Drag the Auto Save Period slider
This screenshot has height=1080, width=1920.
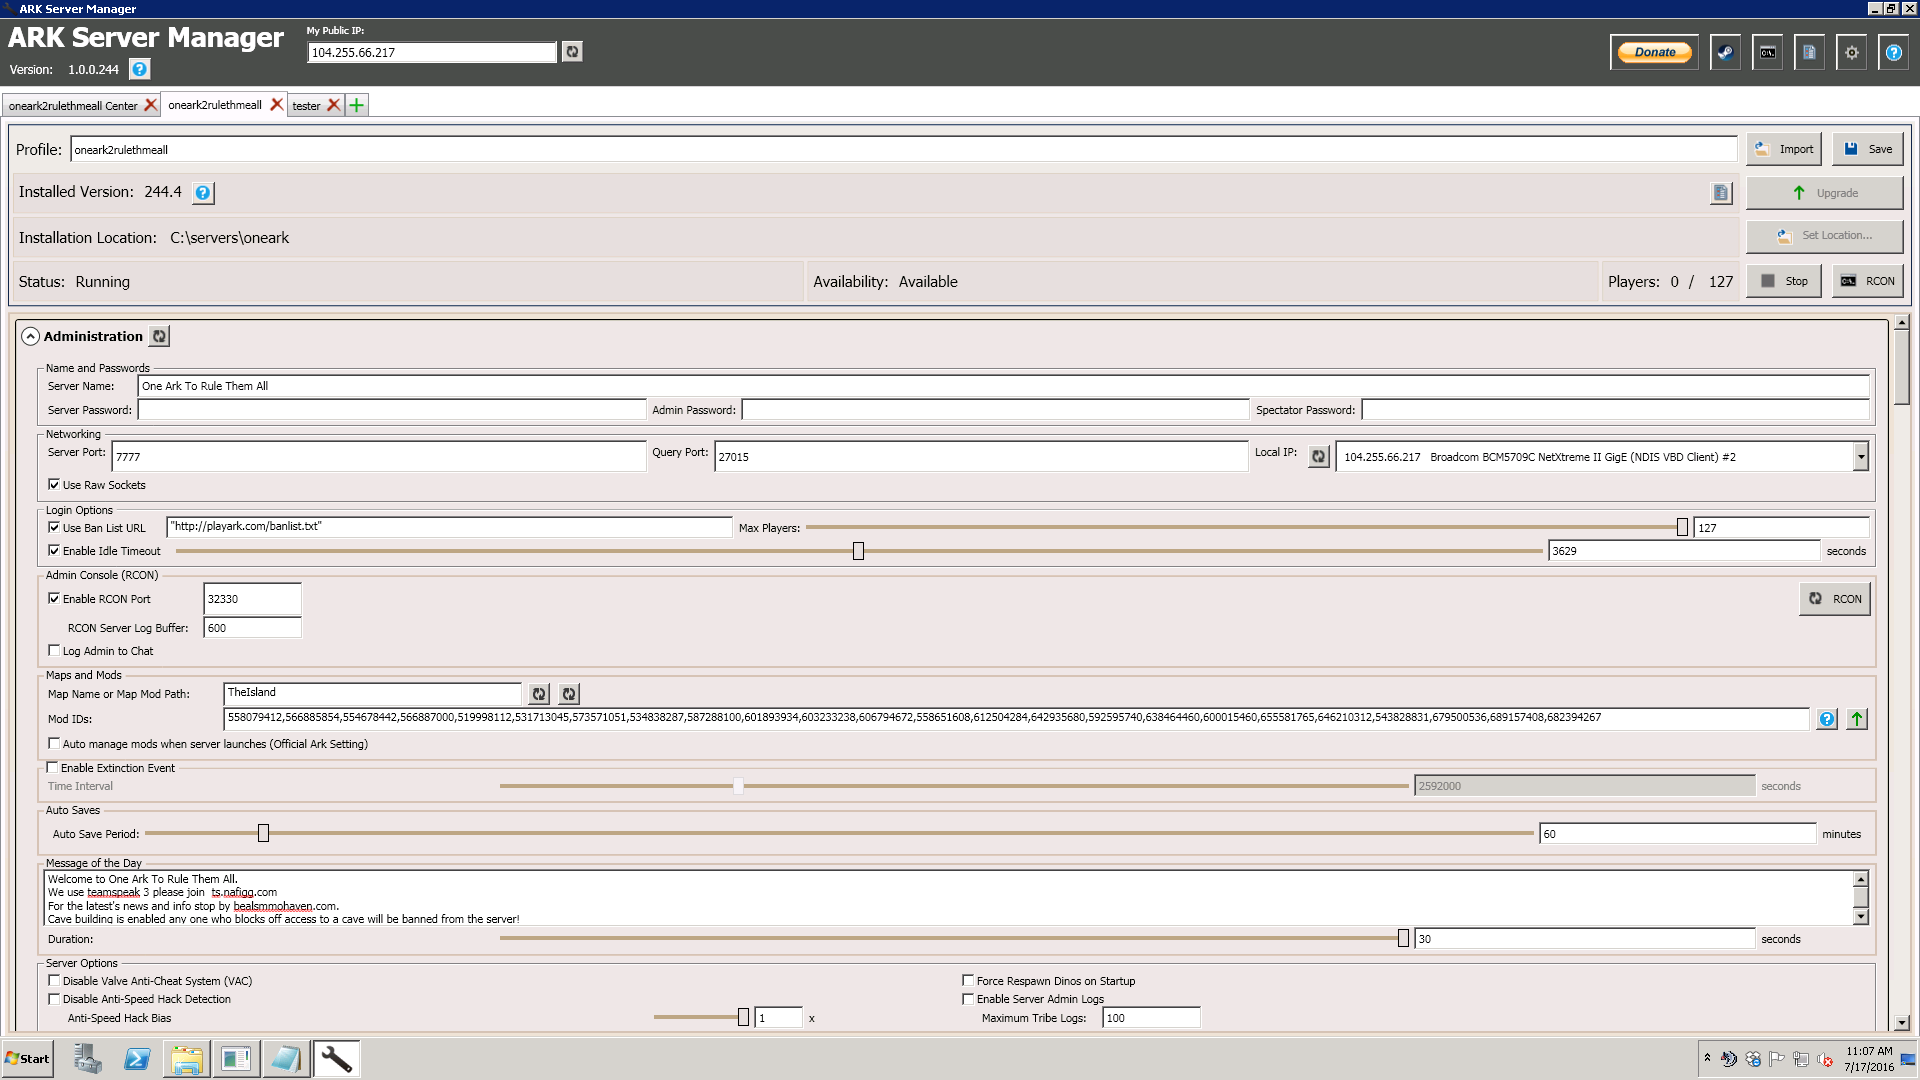tap(262, 832)
